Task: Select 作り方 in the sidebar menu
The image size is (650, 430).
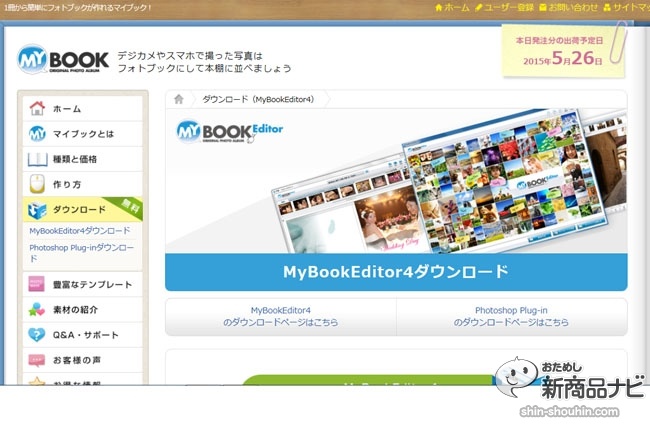Action: pyautogui.click(x=82, y=185)
